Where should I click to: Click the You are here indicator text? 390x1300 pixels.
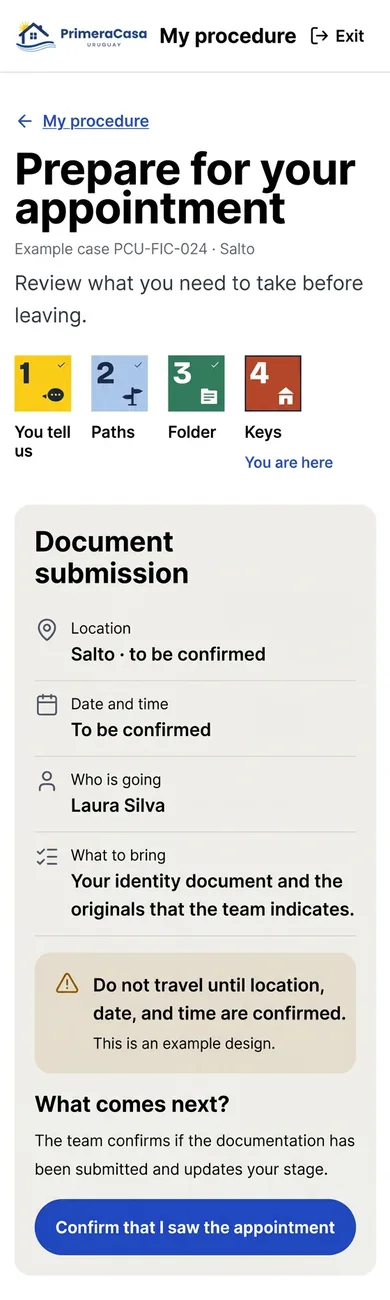(x=289, y=462)
